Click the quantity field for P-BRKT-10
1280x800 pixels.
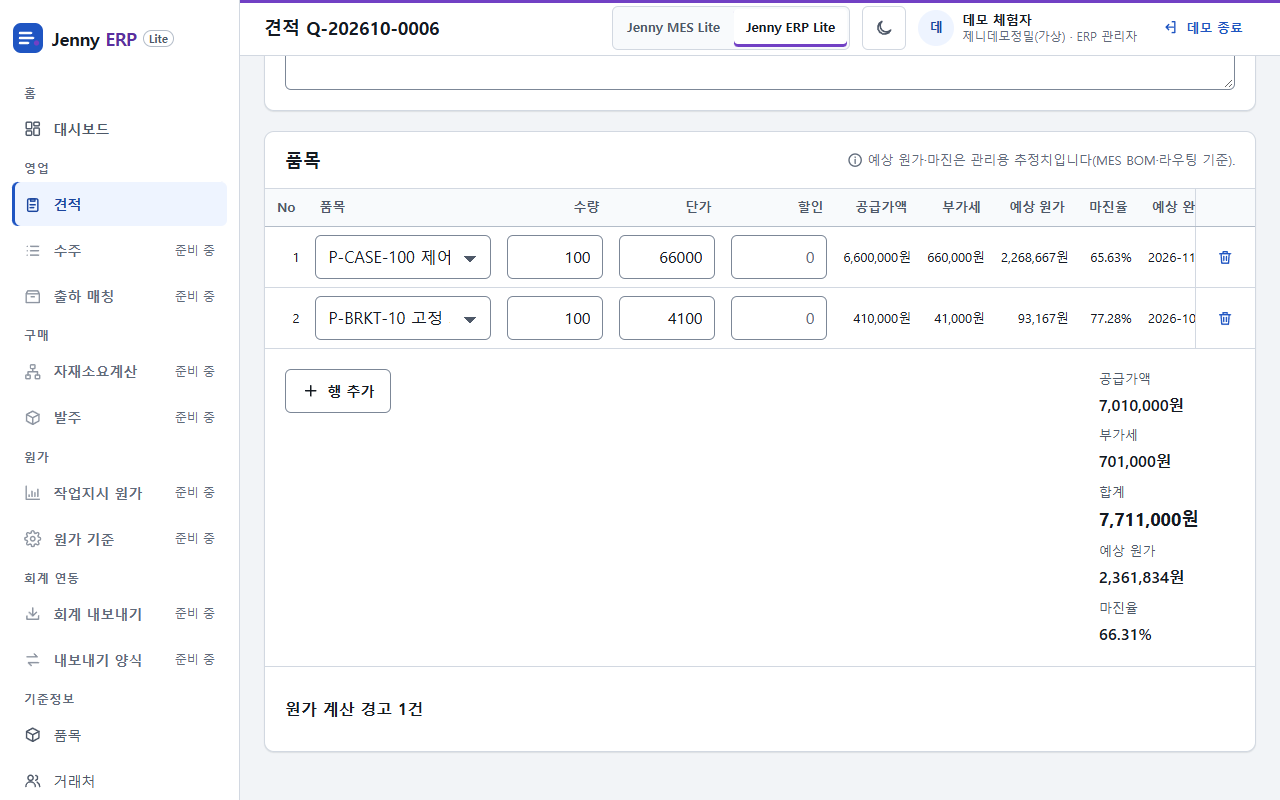[555, 318]
